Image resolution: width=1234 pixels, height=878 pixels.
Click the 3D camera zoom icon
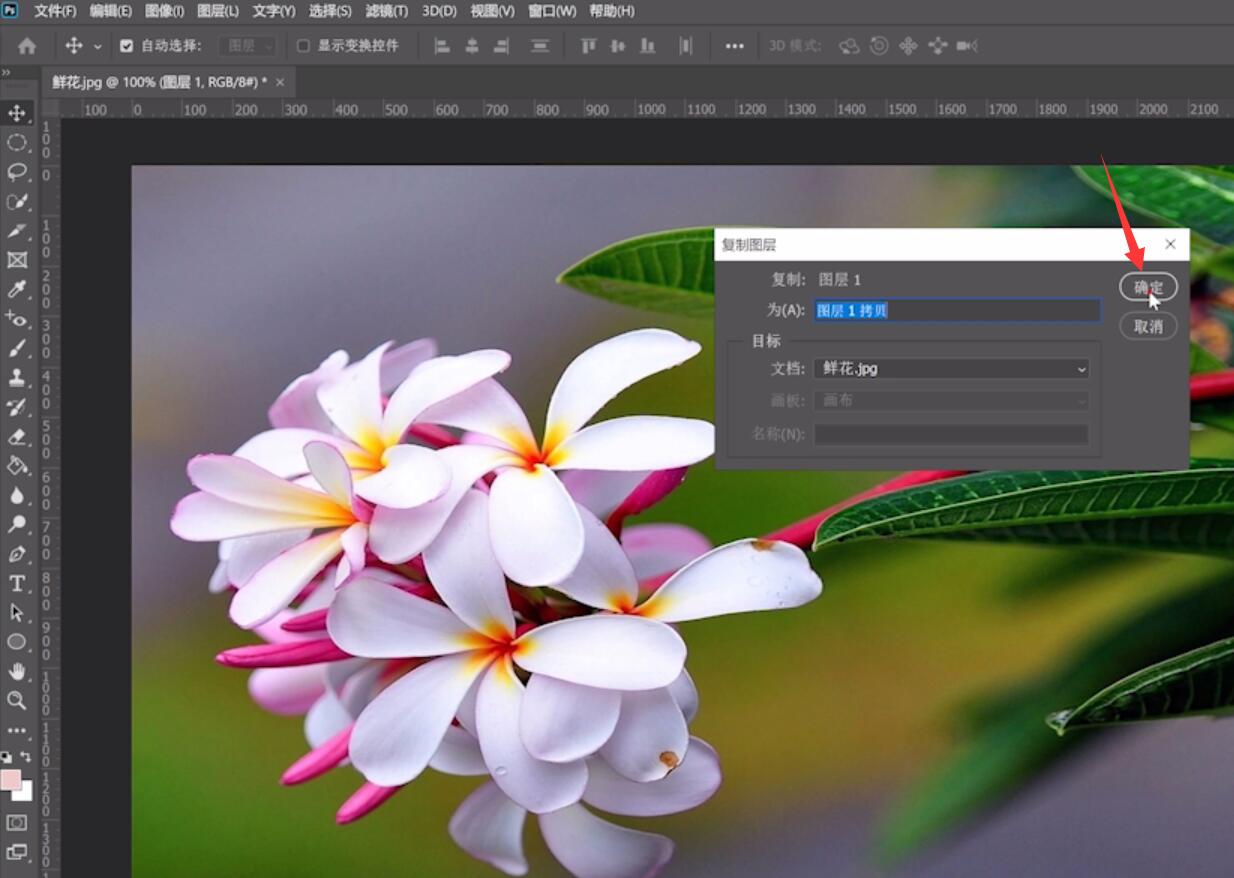click(966, 46)
